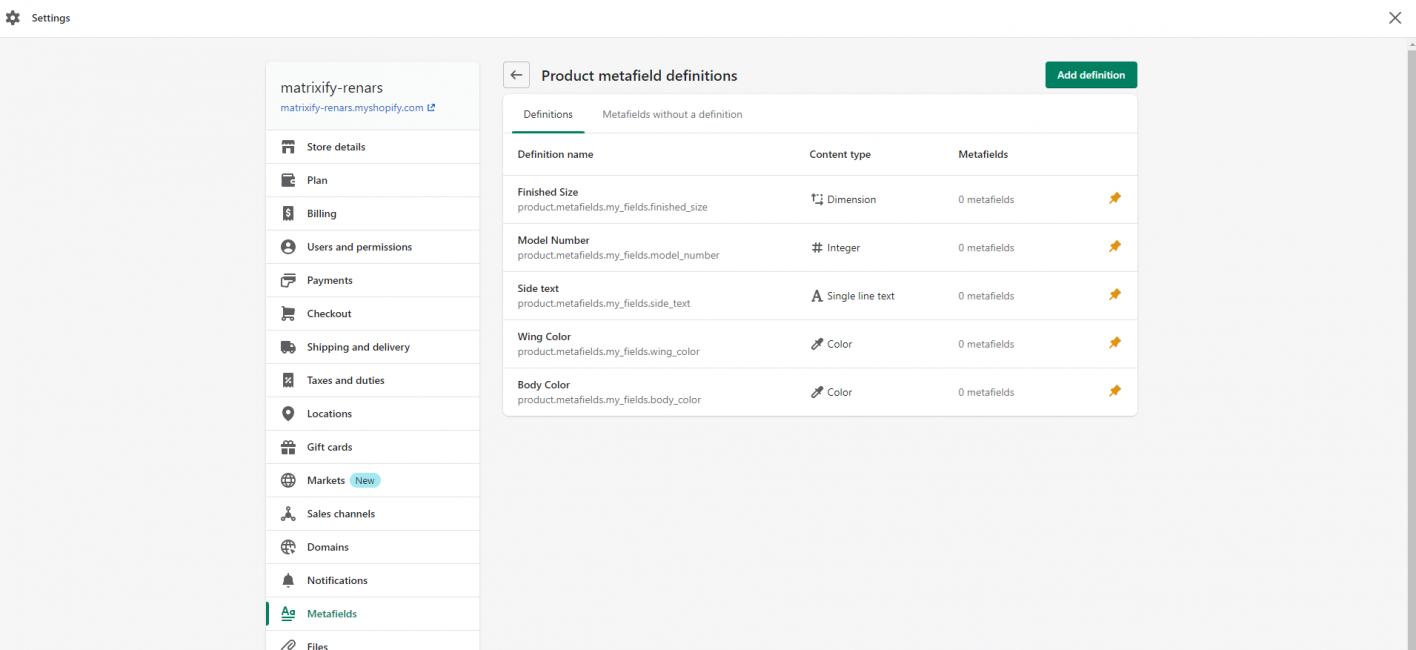
Task: Click the Gift cards icon
Action: (288, 446)
